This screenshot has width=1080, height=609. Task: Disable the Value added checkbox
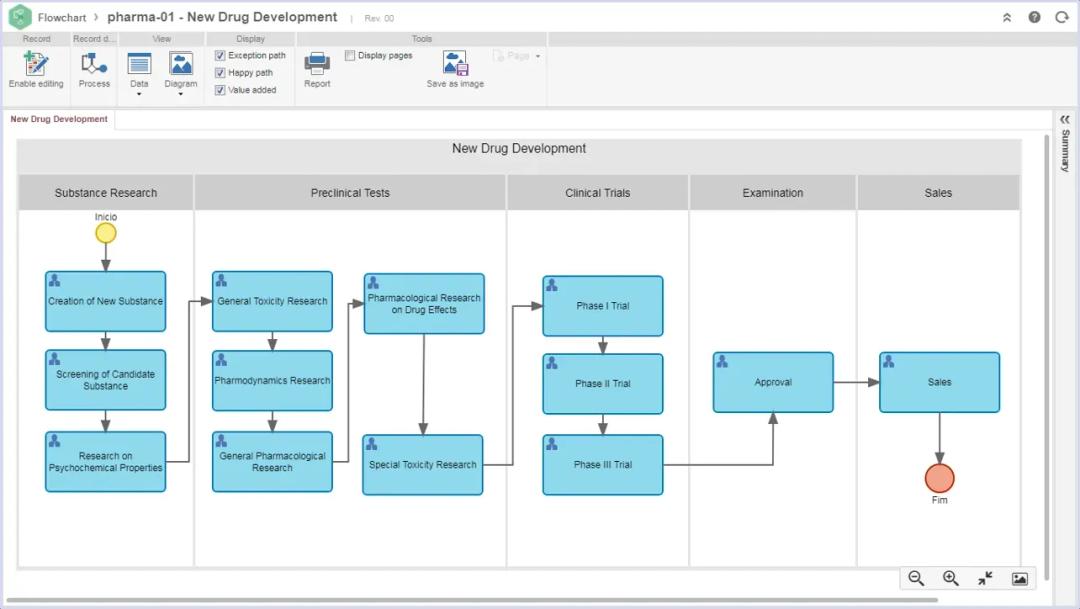tap(220, 90)
